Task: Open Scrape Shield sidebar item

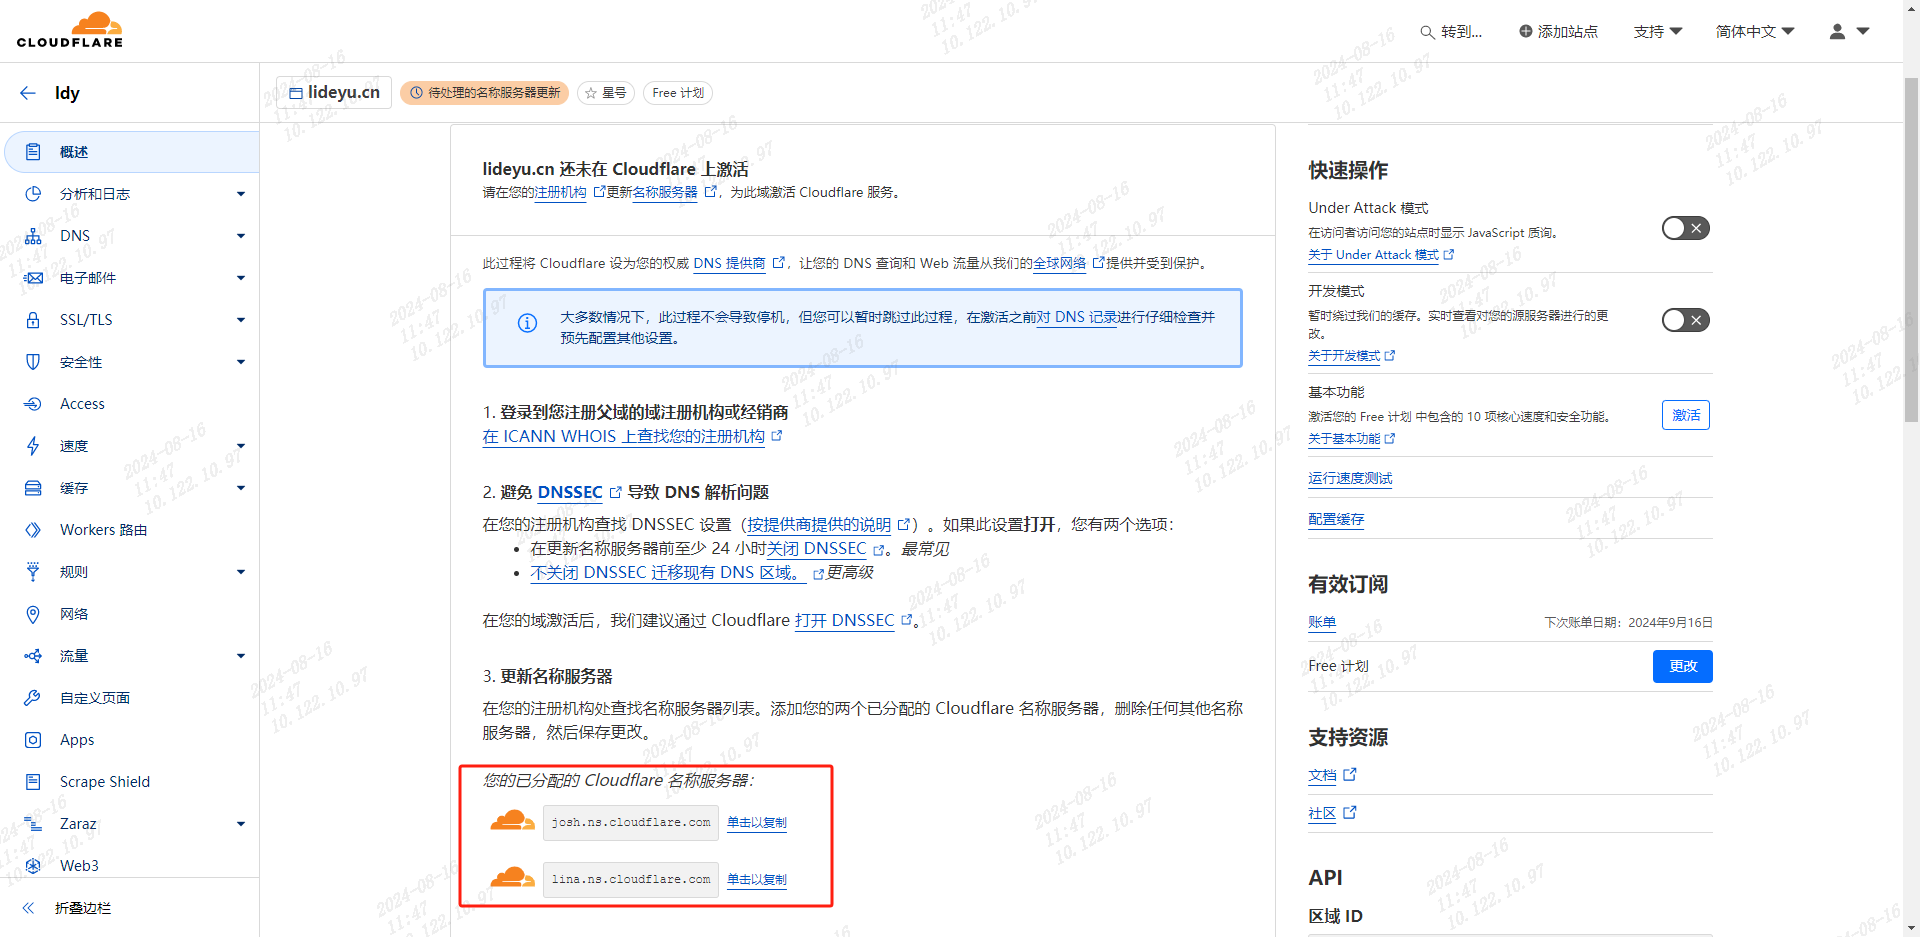Action: pyautogui.click(x=130, y=782)
